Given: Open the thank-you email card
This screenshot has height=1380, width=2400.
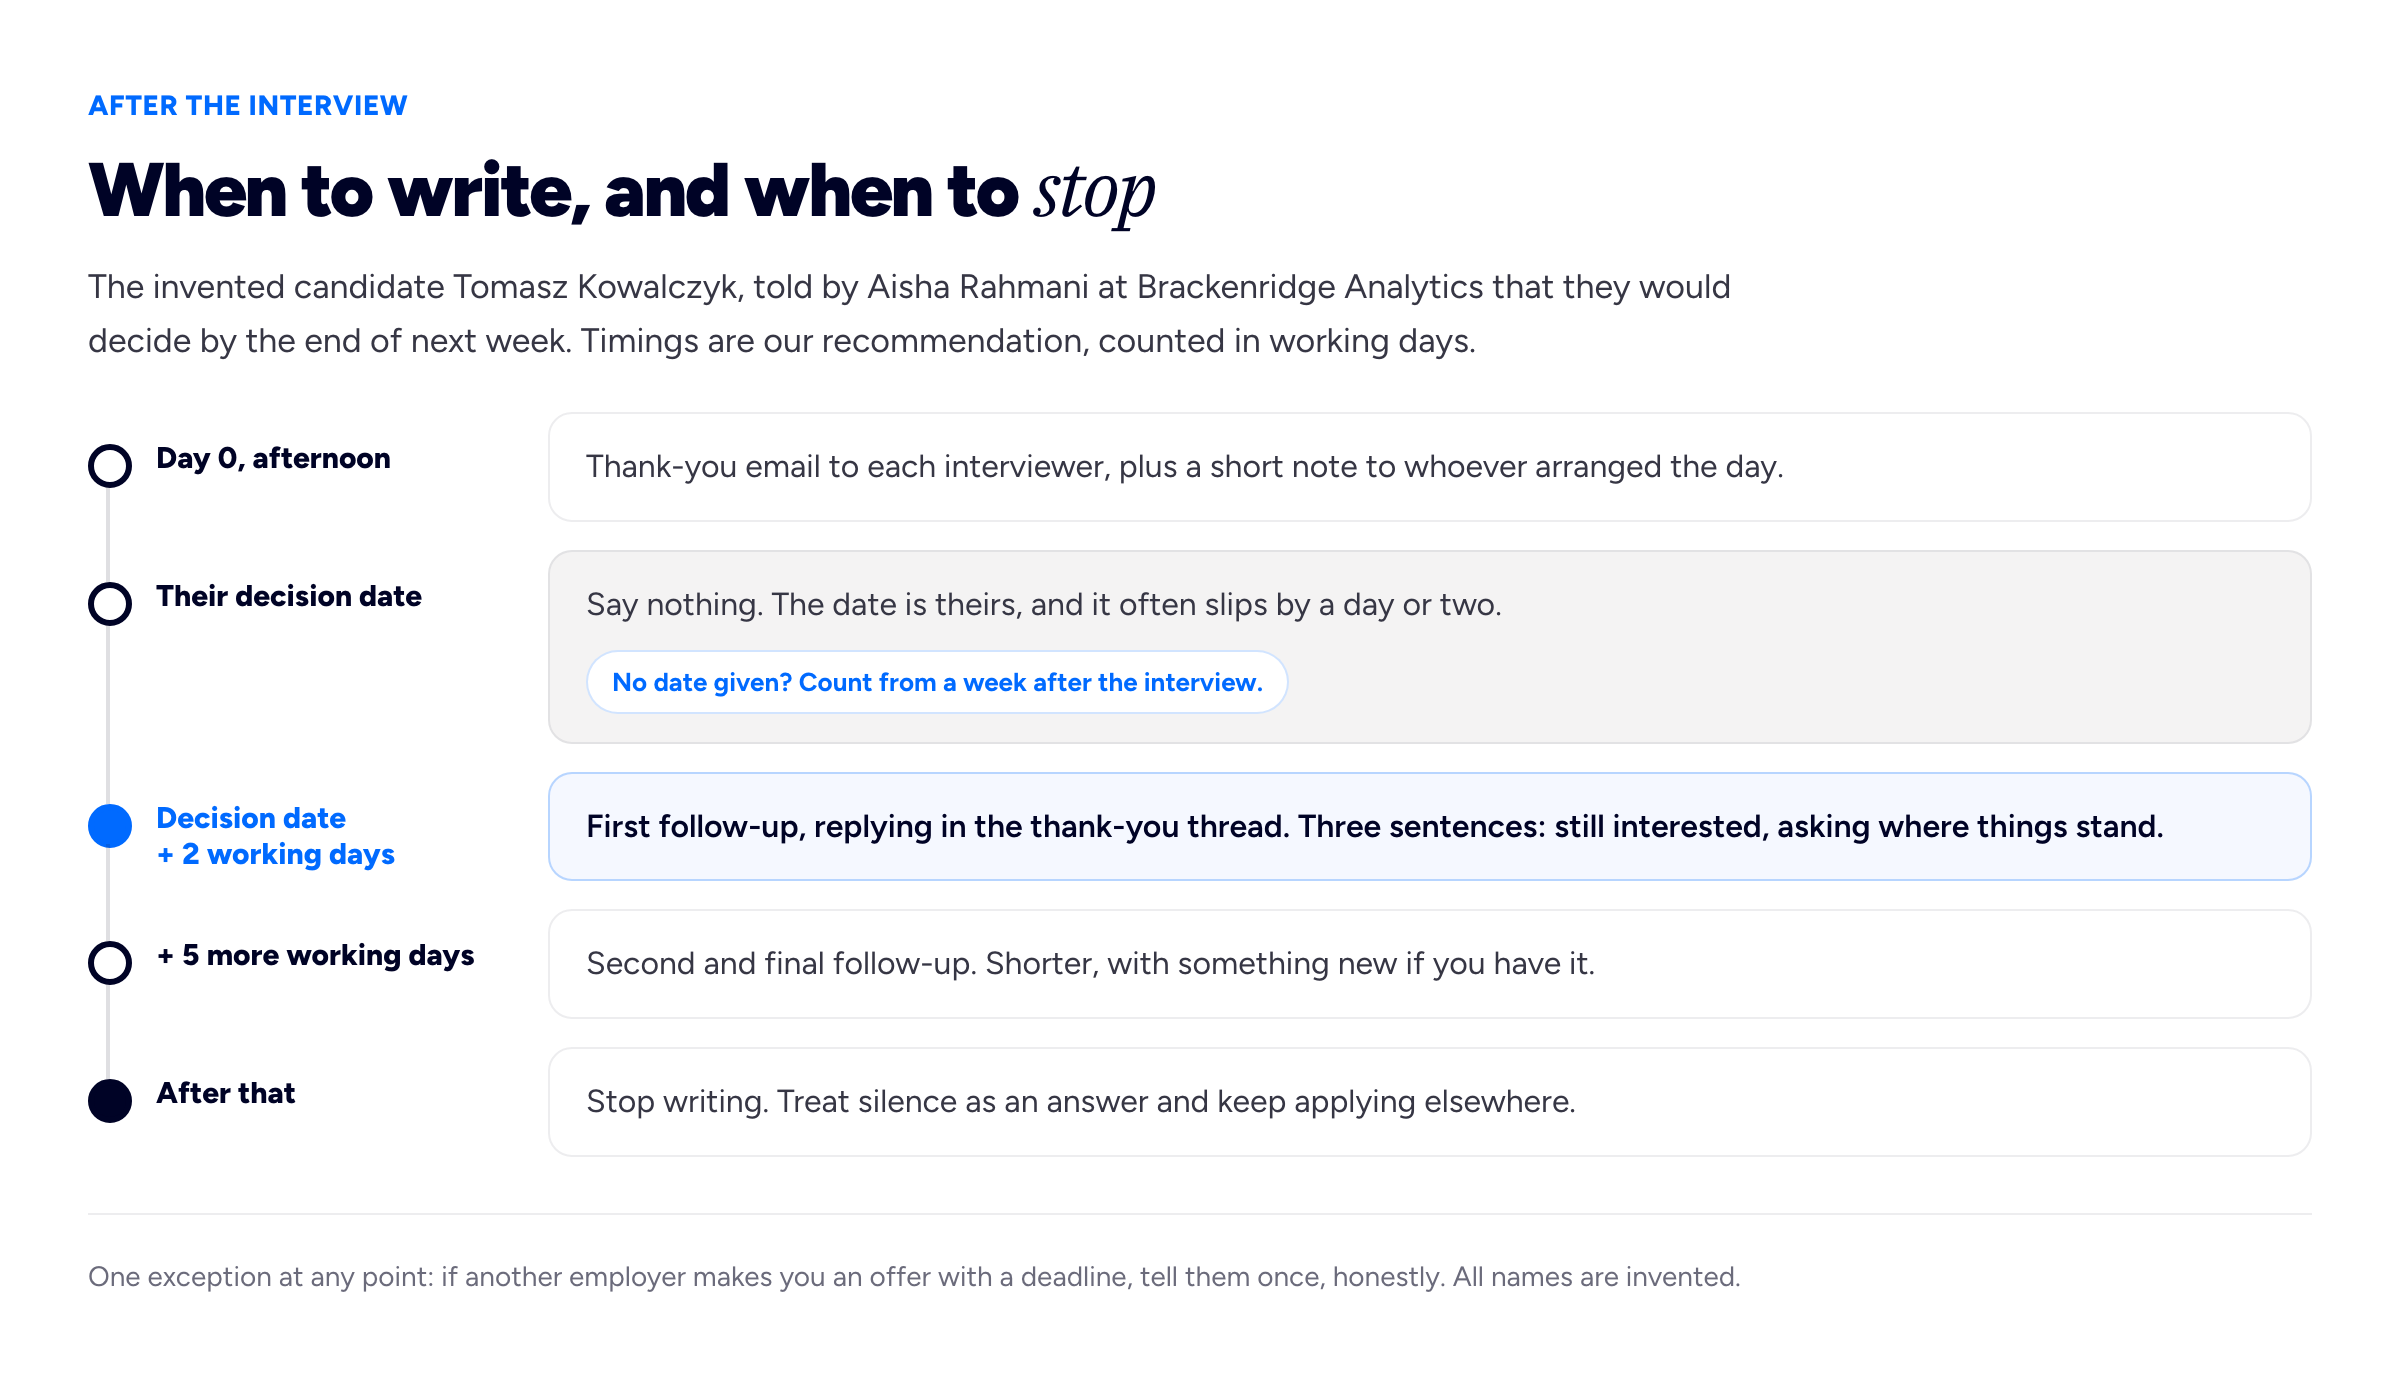Looking at the screenshot, I should coord(1429,467).
